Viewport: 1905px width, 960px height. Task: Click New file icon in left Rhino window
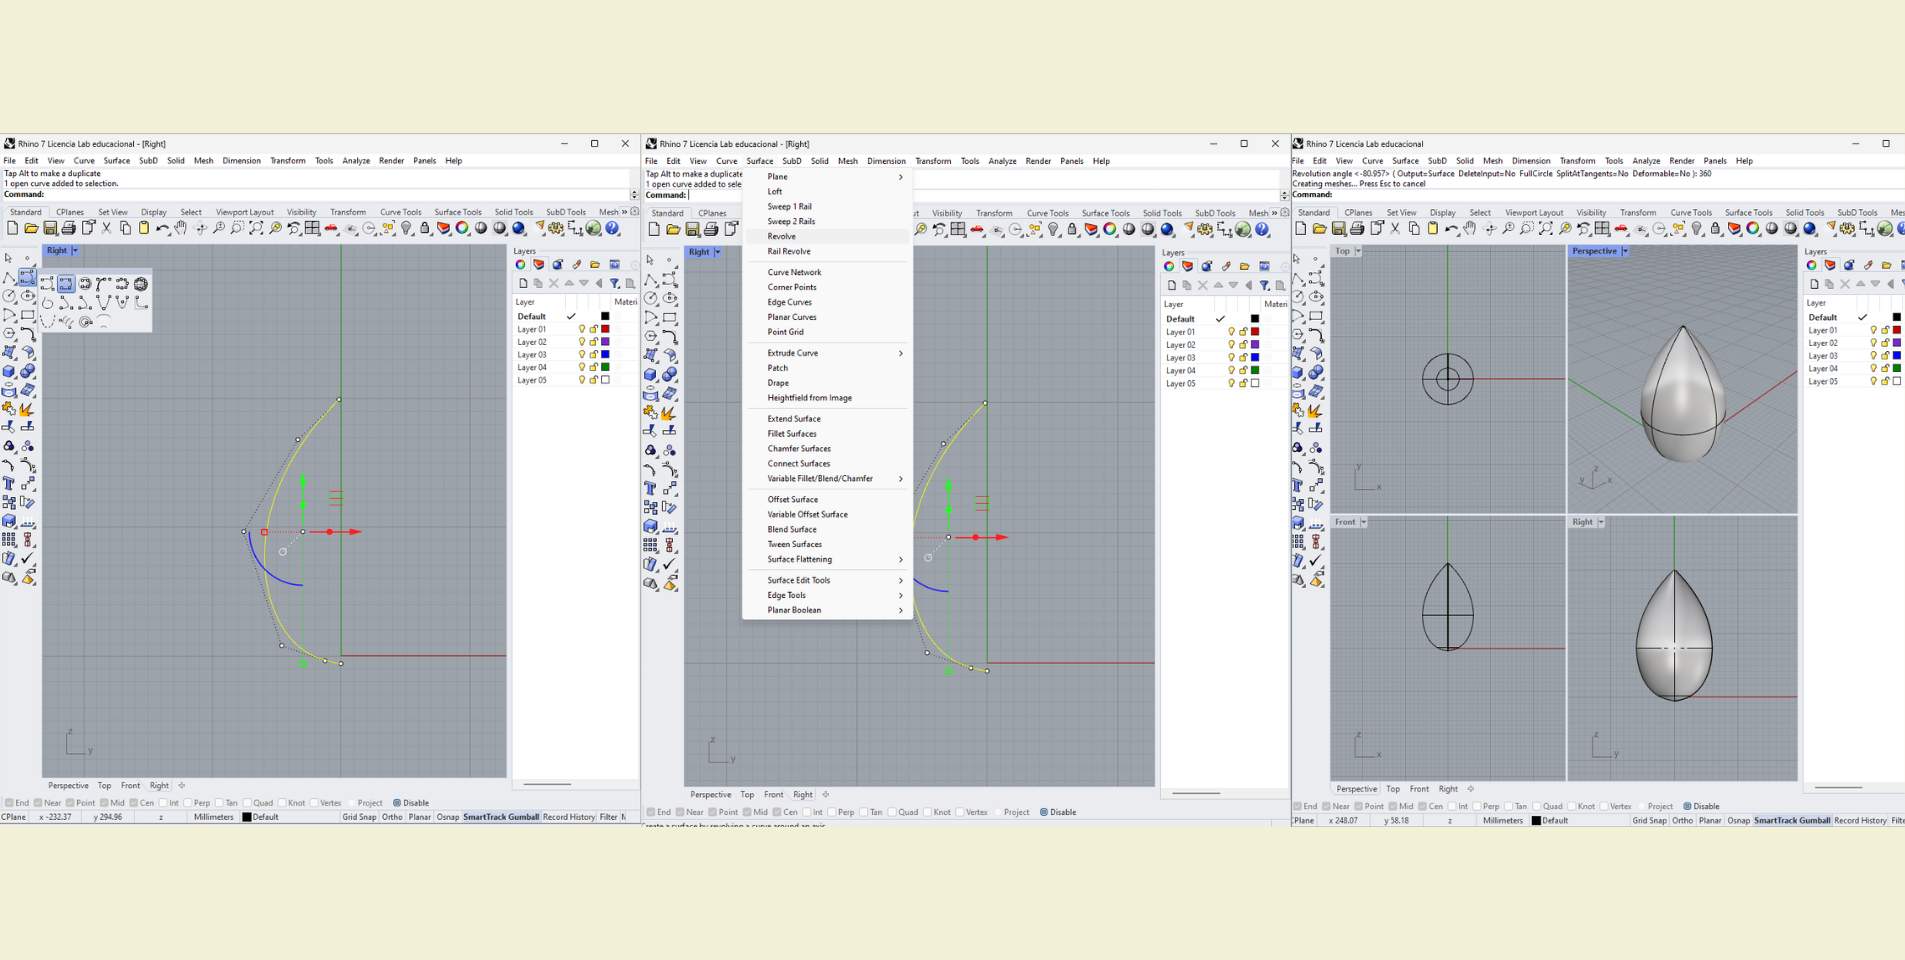(x=12, y=229)
